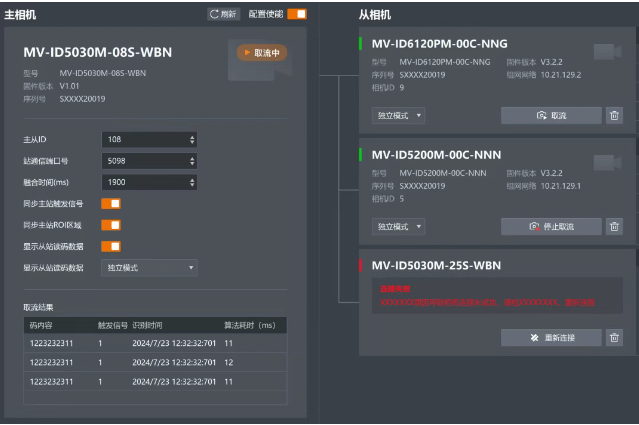The height and width of the screenshot is (425, 639).
Task: Click the 取流中 streaming status badge
Action: [x=262, y=53]
